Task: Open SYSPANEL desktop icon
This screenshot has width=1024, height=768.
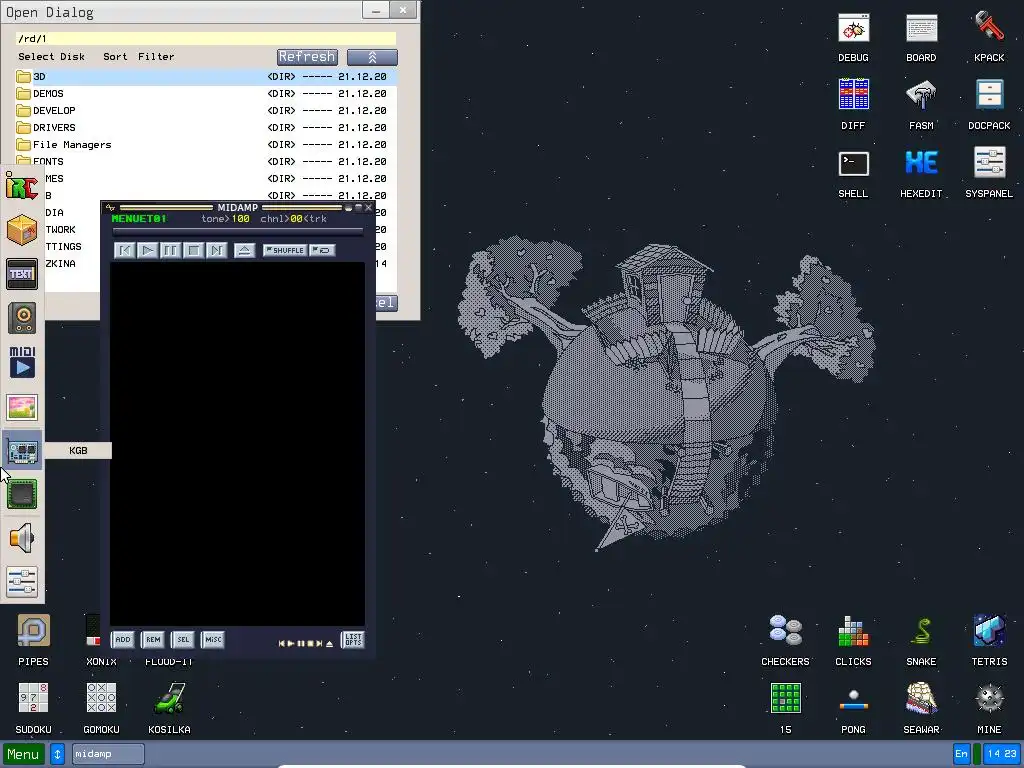Action: pos(989,173)
